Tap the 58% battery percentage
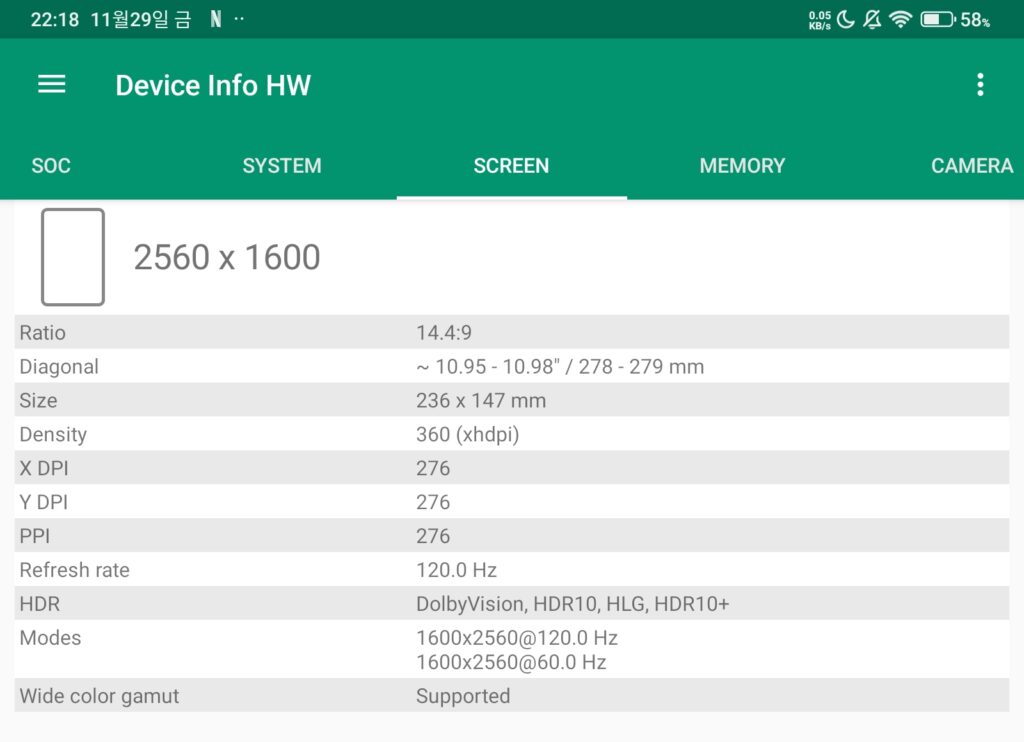 (x=975, y=20)
